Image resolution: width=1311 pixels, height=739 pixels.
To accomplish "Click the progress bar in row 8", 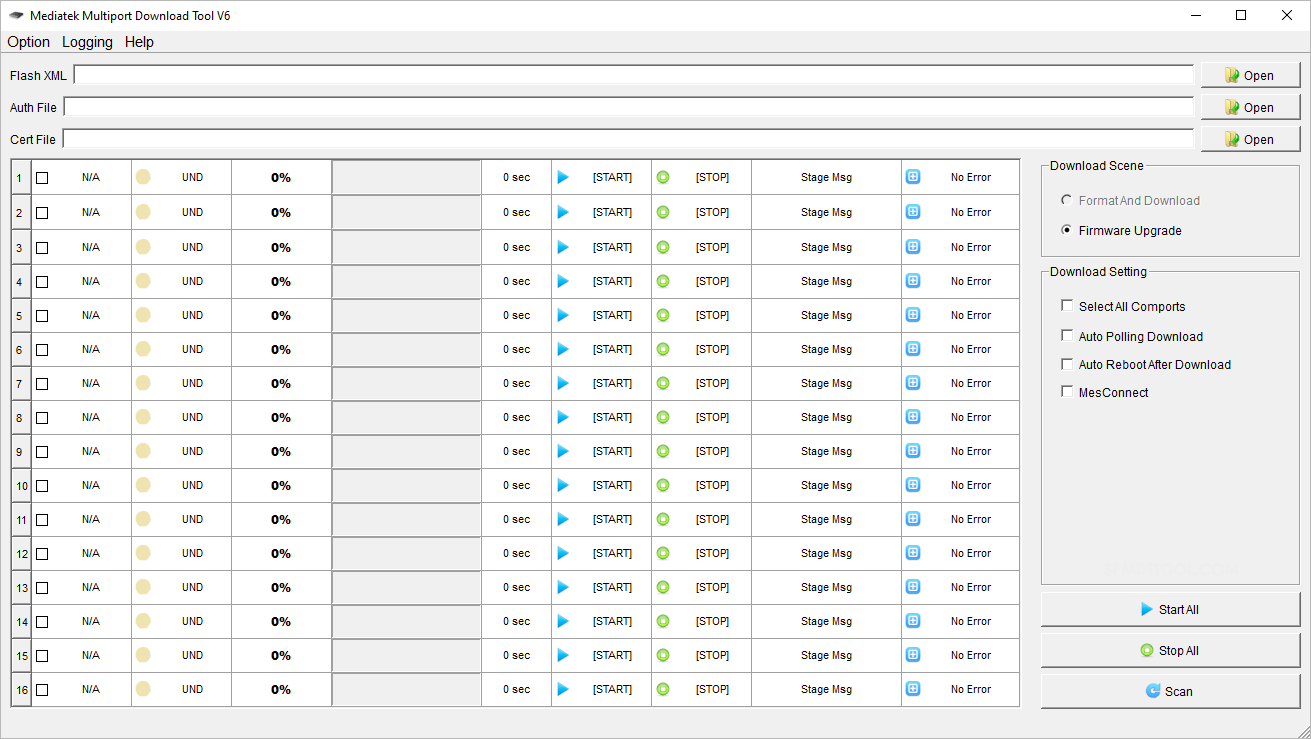I will pos(406,417).
